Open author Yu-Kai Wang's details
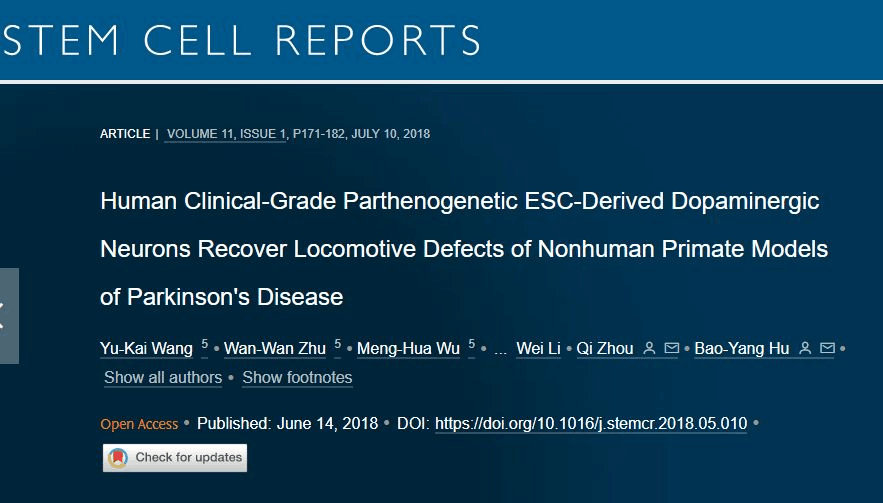 [146, 349]
